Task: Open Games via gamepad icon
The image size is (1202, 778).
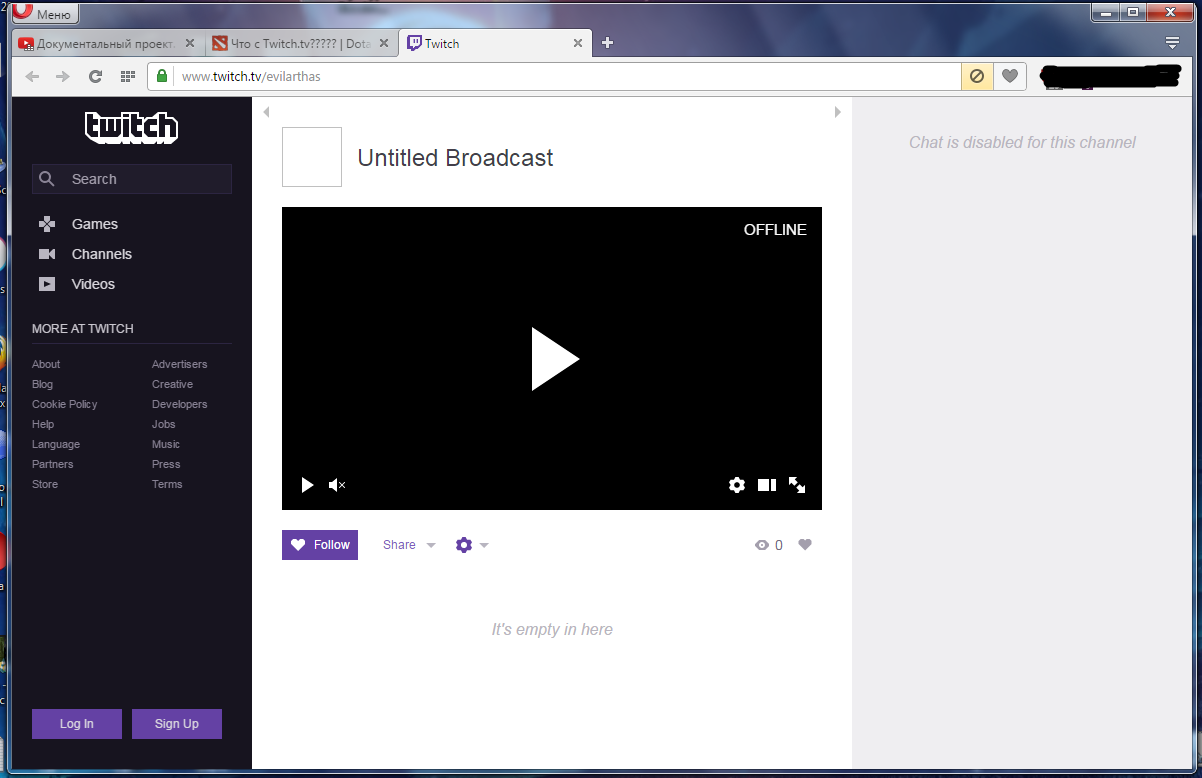Action: 47,224
